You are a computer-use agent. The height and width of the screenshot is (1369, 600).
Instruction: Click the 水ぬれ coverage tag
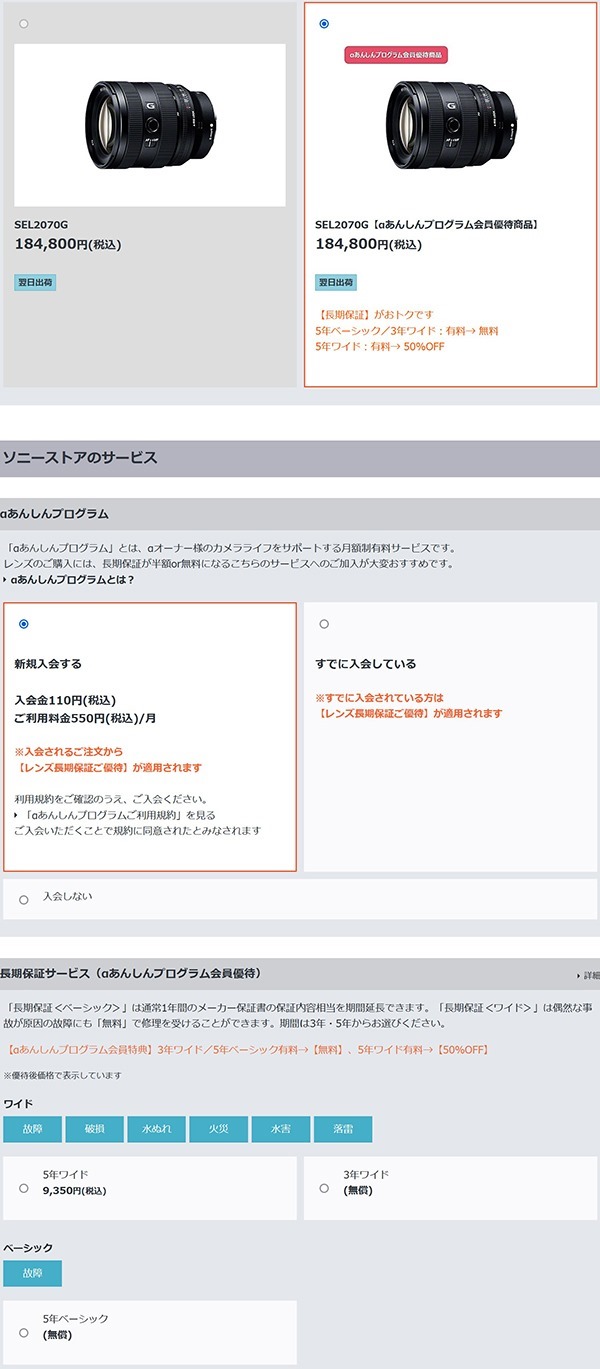[x=156, y=1129]
